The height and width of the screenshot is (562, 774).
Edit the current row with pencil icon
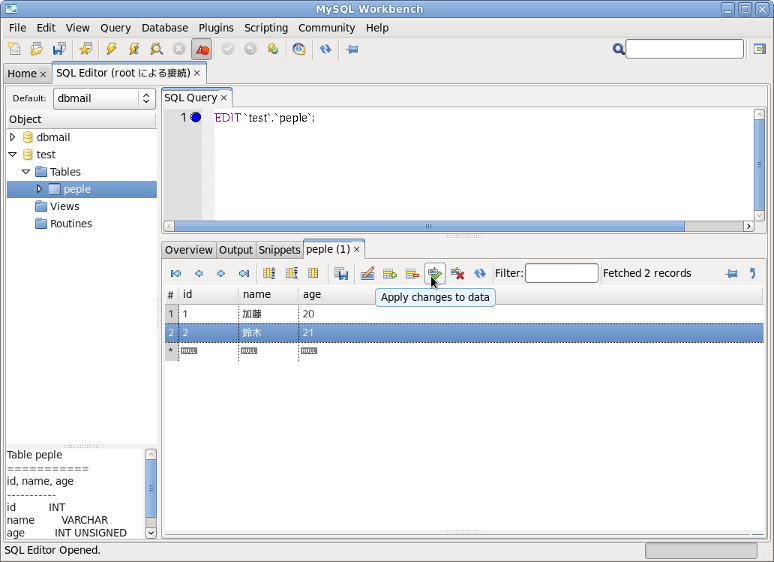(x=367, y=273)
